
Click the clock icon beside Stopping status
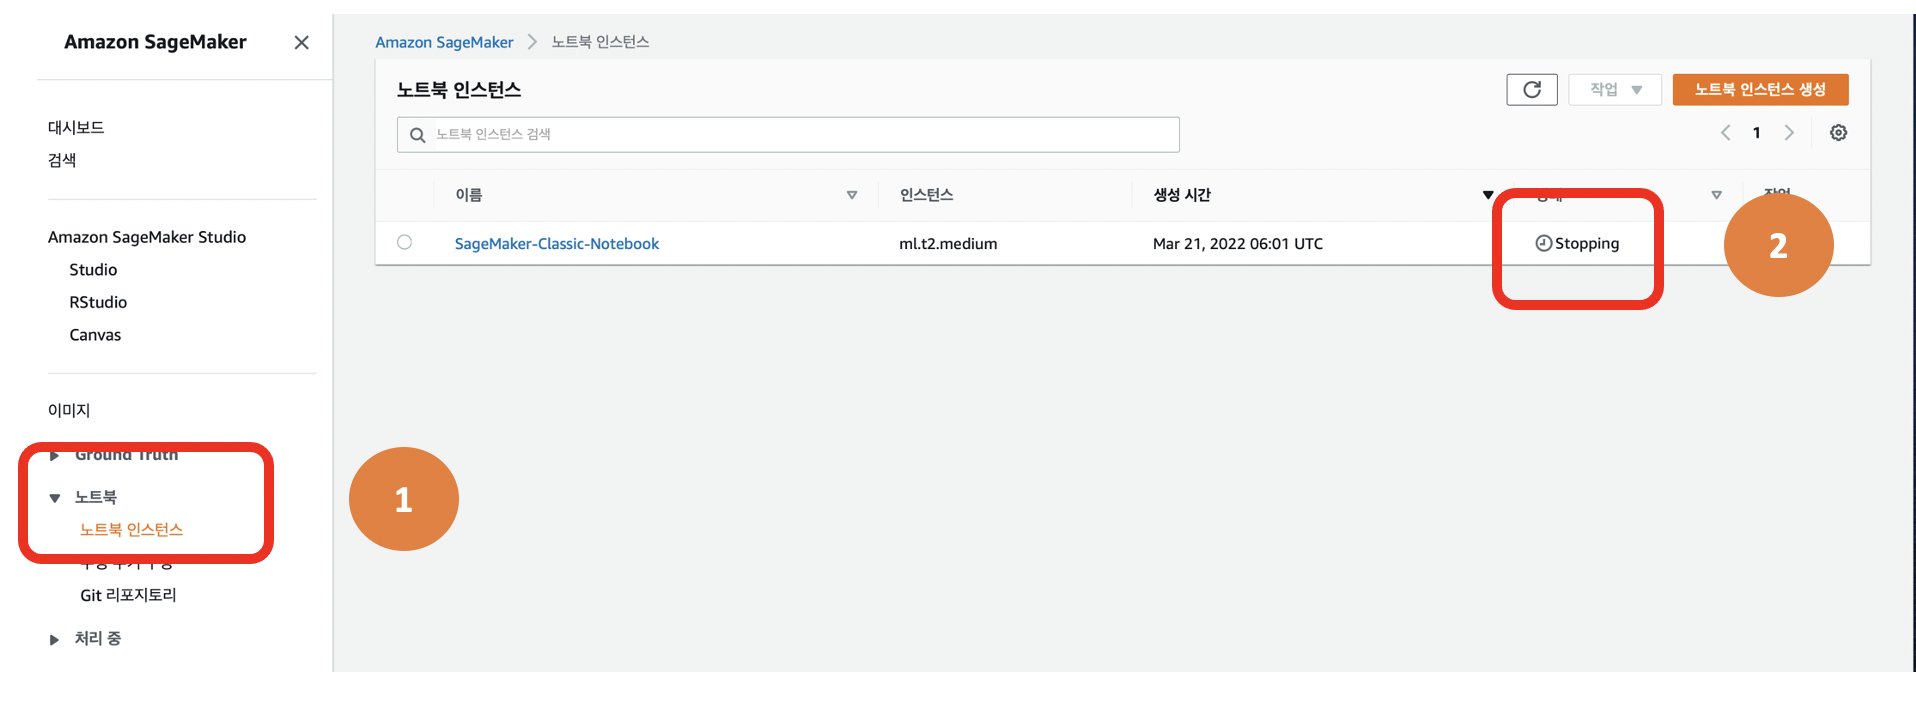pyautogui.click(x=1543, y=243)
